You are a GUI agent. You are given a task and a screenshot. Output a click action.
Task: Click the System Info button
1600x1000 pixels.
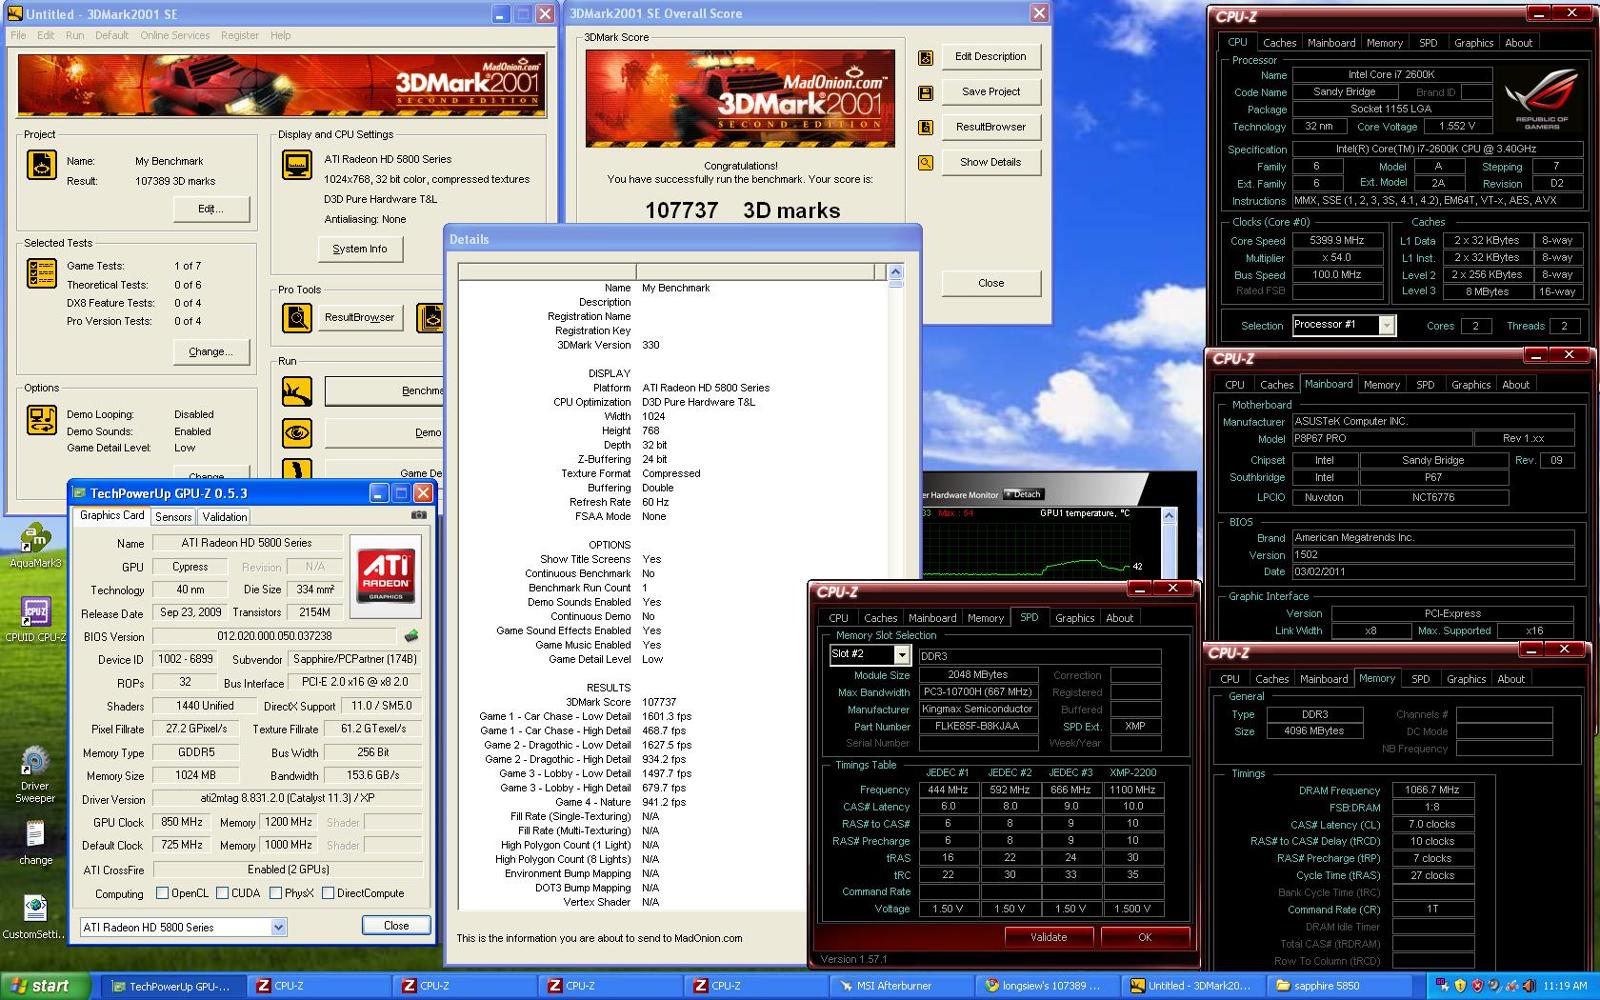[x=360, y=249]
